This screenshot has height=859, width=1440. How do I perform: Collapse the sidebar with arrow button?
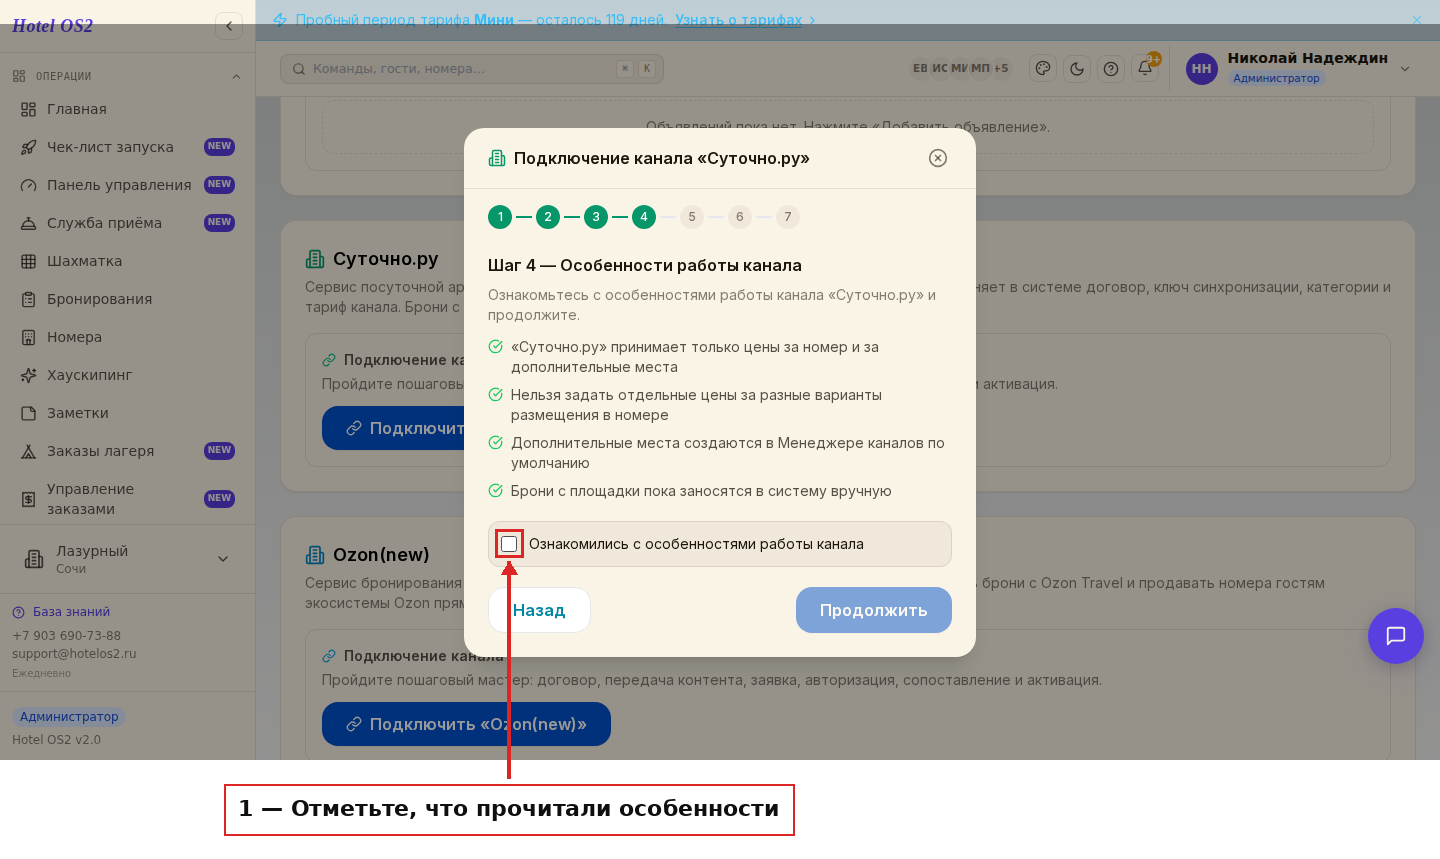click(x=229, y=26)
